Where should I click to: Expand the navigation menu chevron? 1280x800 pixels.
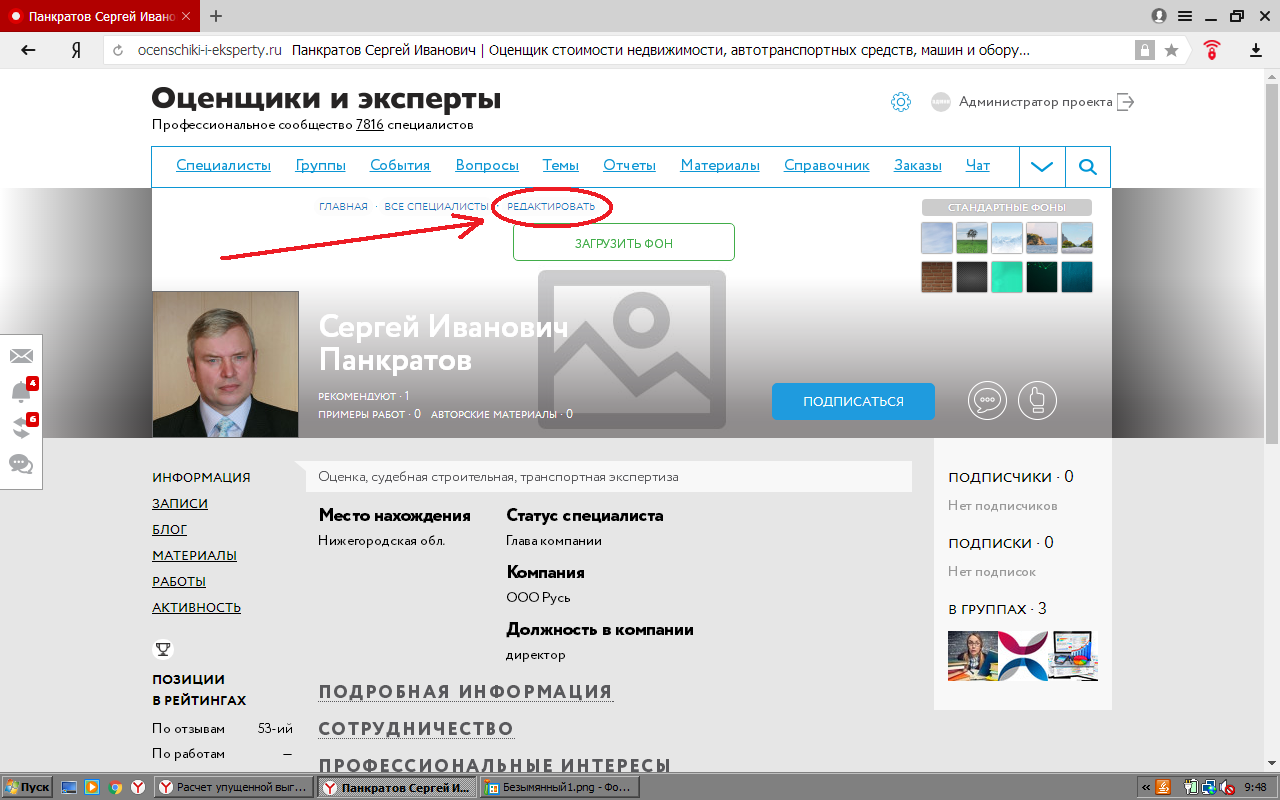point(1042,167)
